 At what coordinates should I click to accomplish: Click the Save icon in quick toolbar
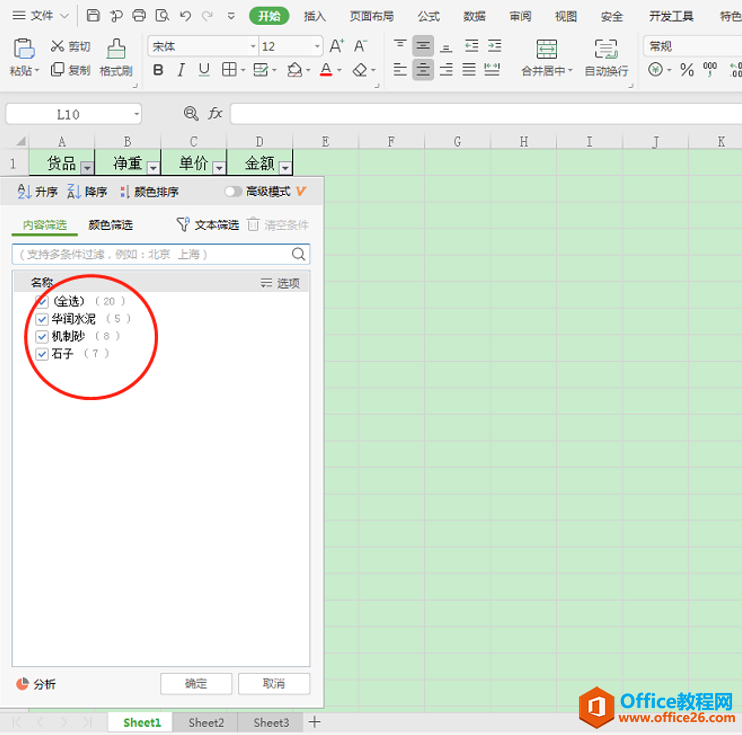(93, 16)
